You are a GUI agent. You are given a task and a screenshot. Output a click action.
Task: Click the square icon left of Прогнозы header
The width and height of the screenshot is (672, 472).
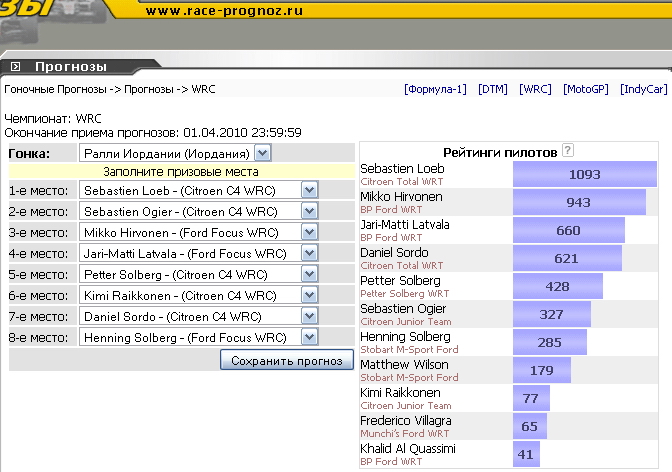[x=15, y=66]
